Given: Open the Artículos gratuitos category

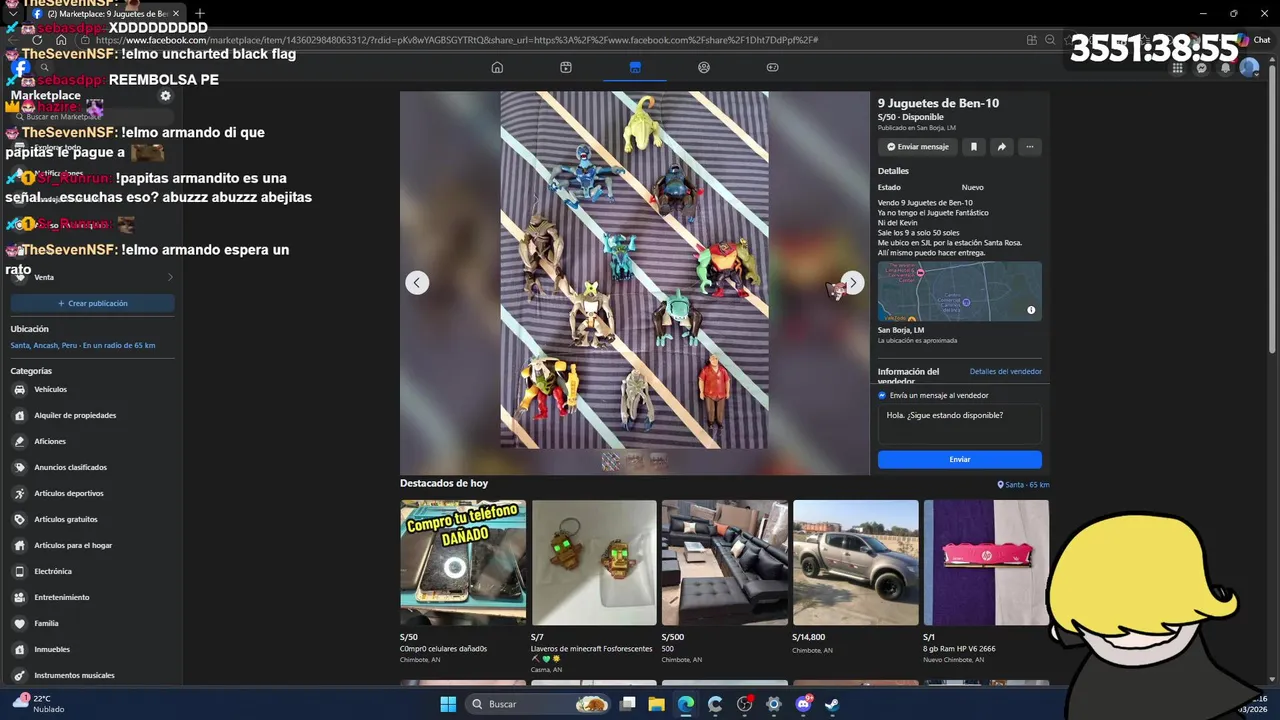Looking at the screenshot, I should point(91,519).
